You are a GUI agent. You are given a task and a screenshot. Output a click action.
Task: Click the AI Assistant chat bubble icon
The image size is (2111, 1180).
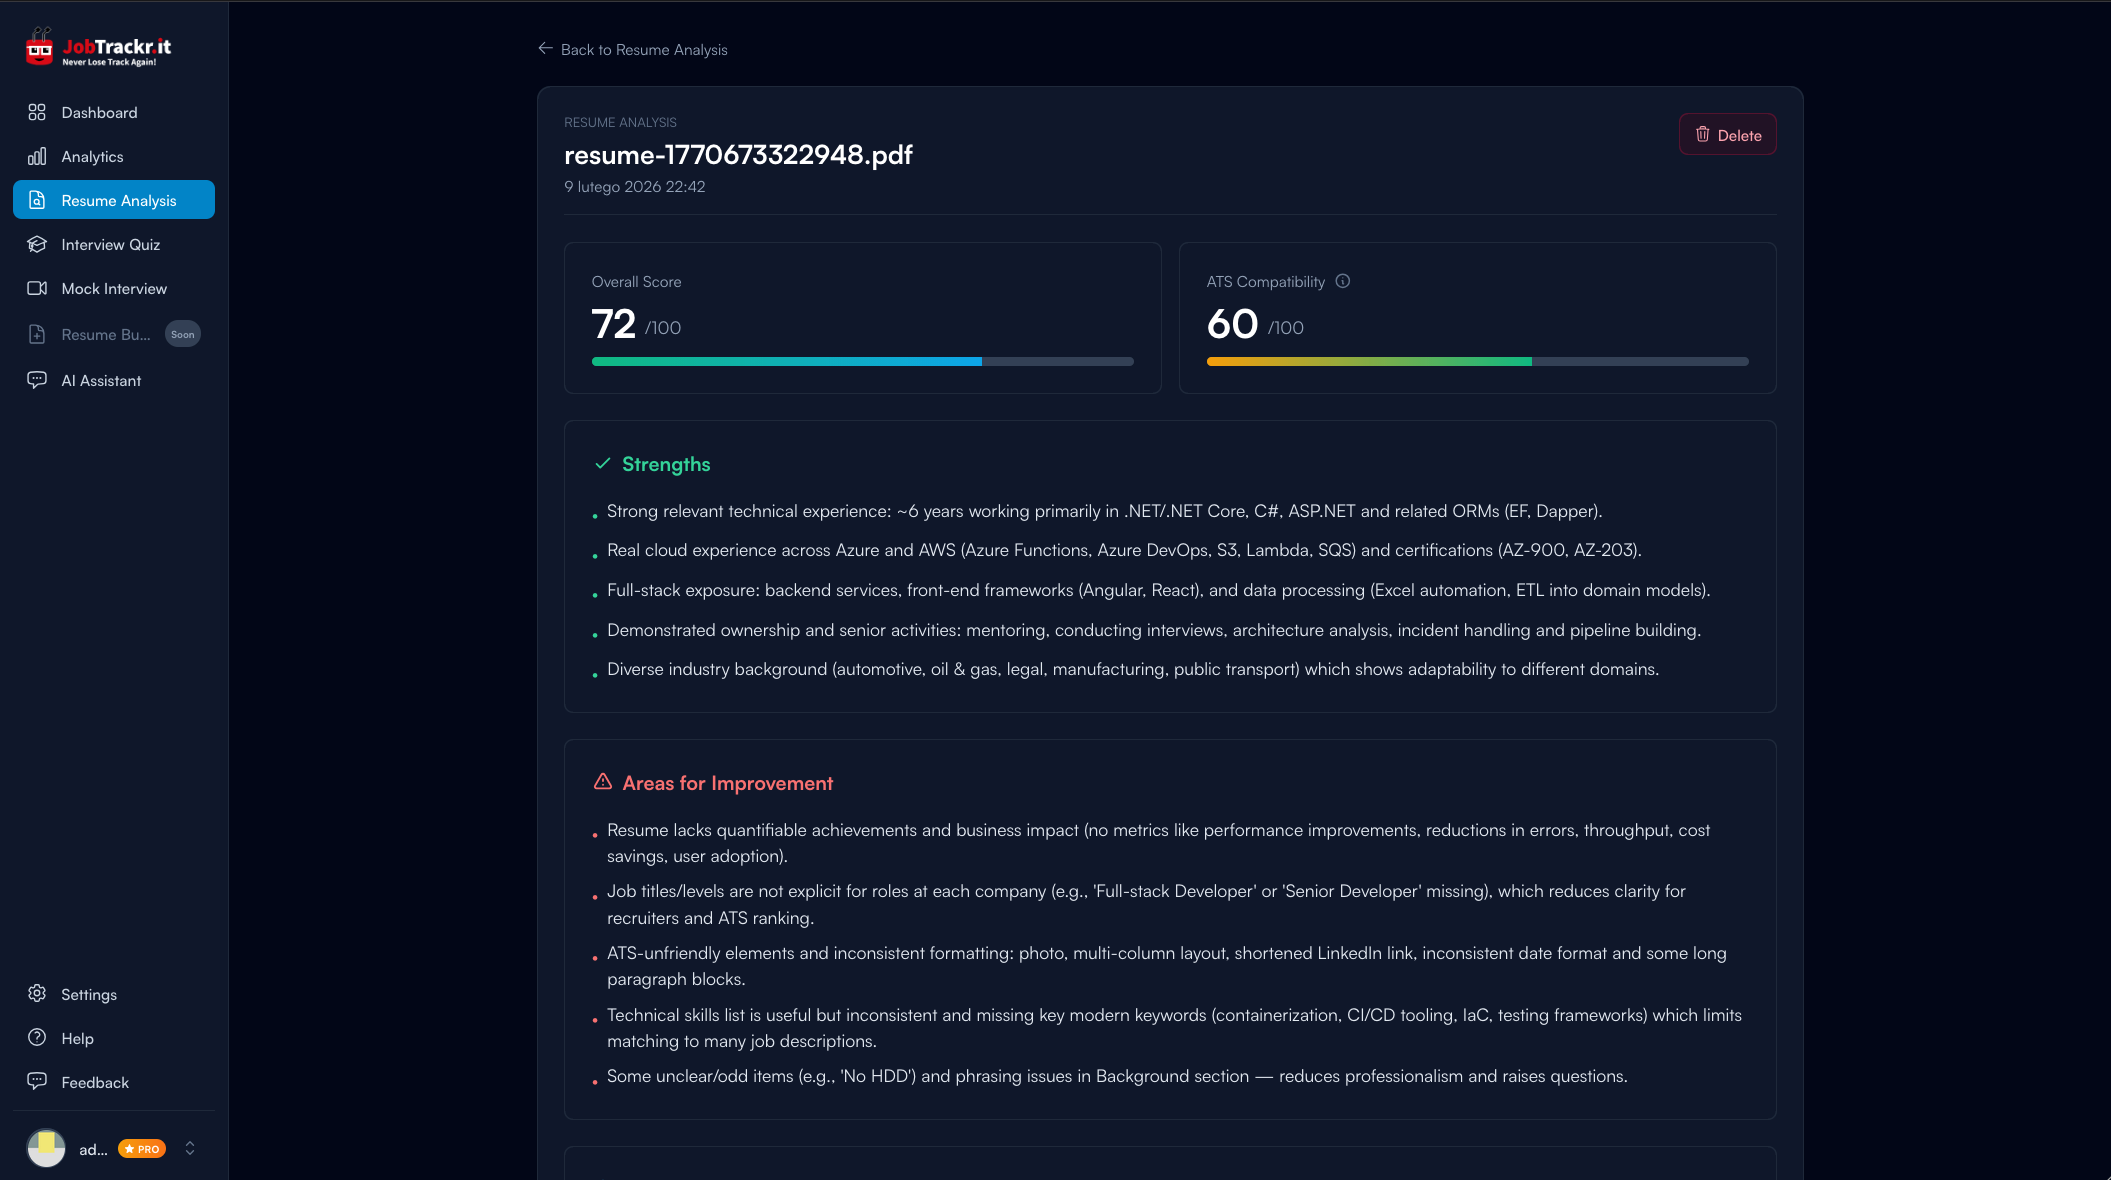tap(36, 380)
